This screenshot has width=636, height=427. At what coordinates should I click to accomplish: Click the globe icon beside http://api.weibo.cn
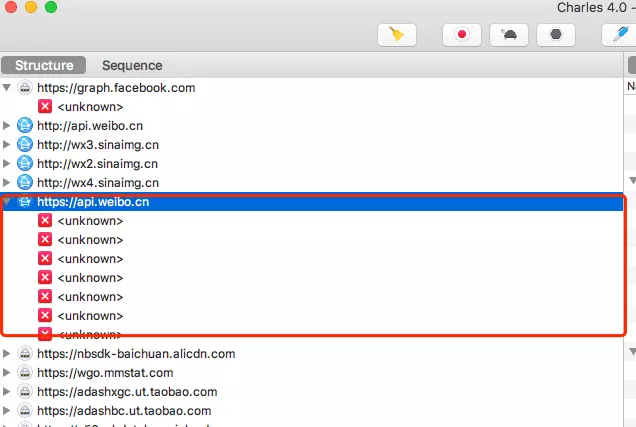[25, 126]
